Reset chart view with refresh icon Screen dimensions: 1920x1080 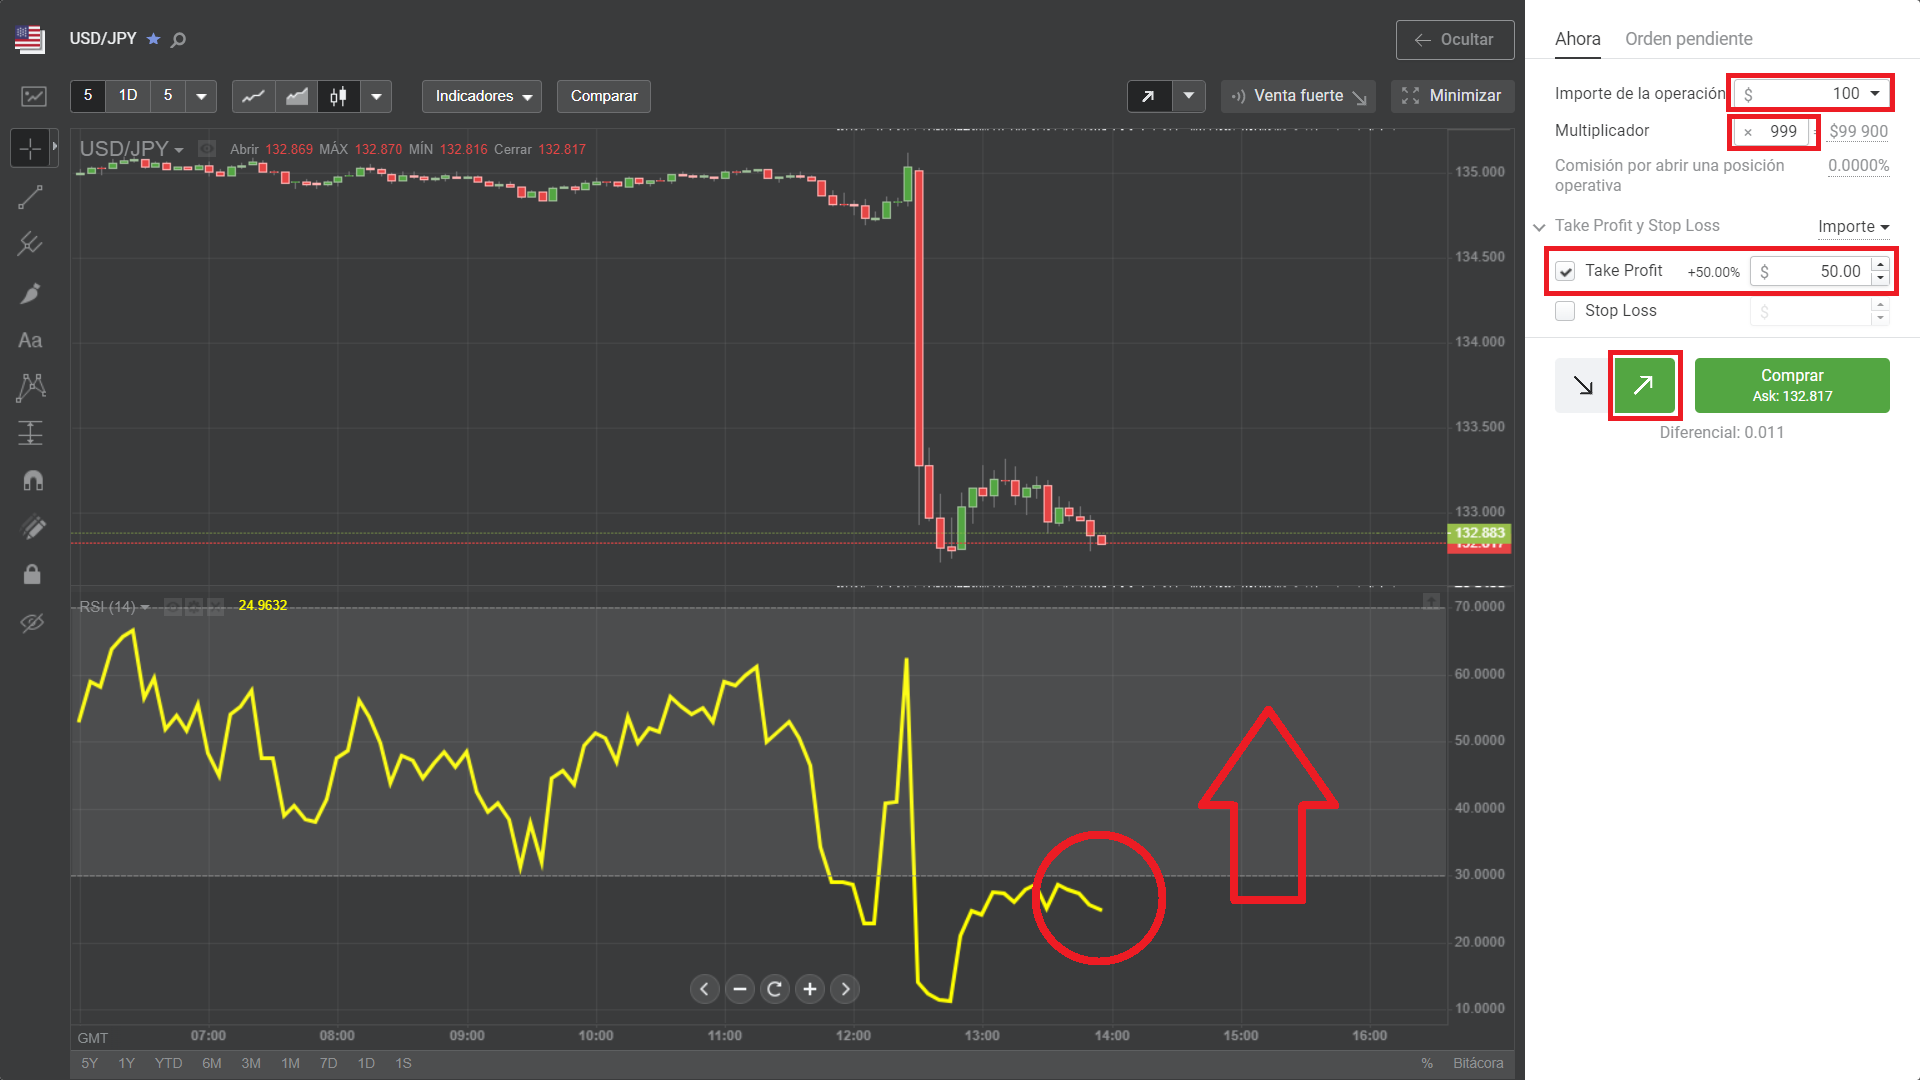click(x=774, y=989)
